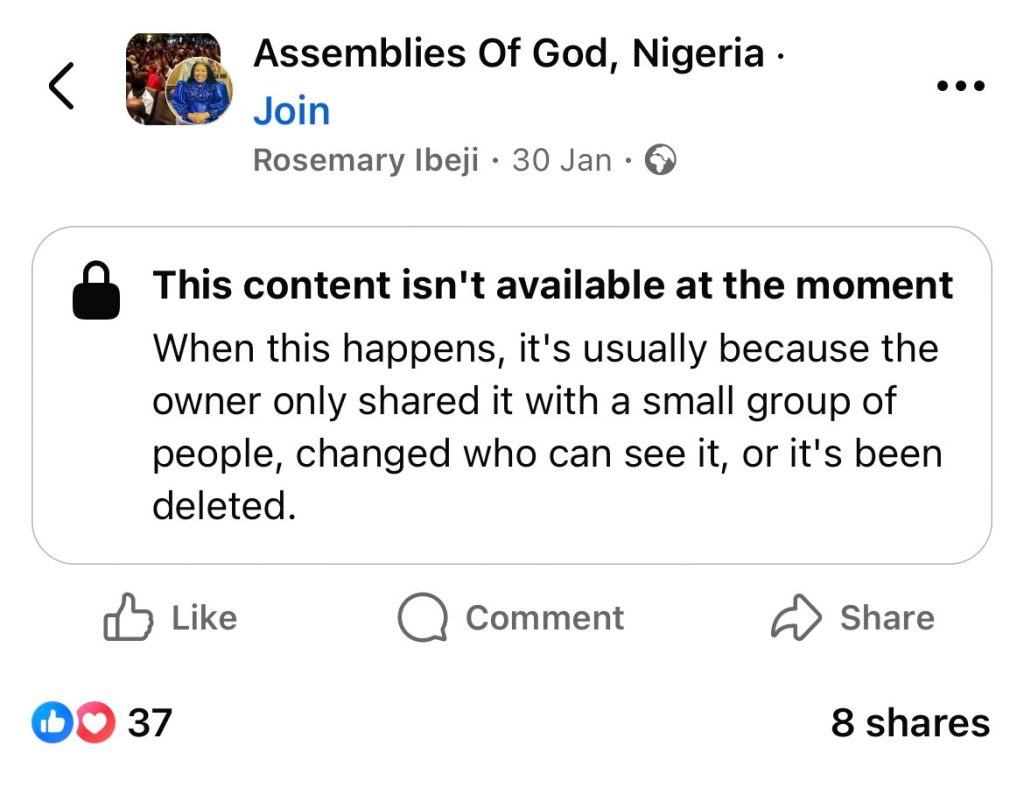Screen dimensions: 1024x795
Task: Open the three-dot more options menu
Action: coord(961,86)
